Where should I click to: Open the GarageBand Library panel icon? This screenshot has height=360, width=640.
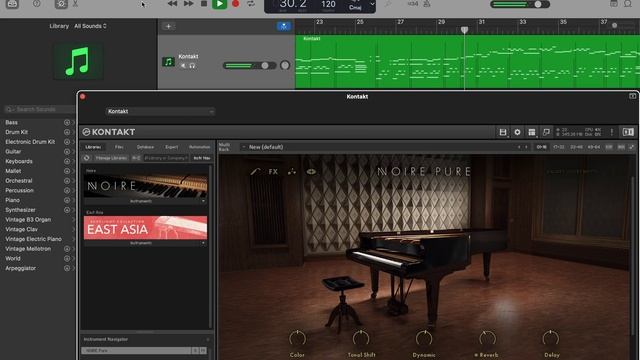click(12, 4)
